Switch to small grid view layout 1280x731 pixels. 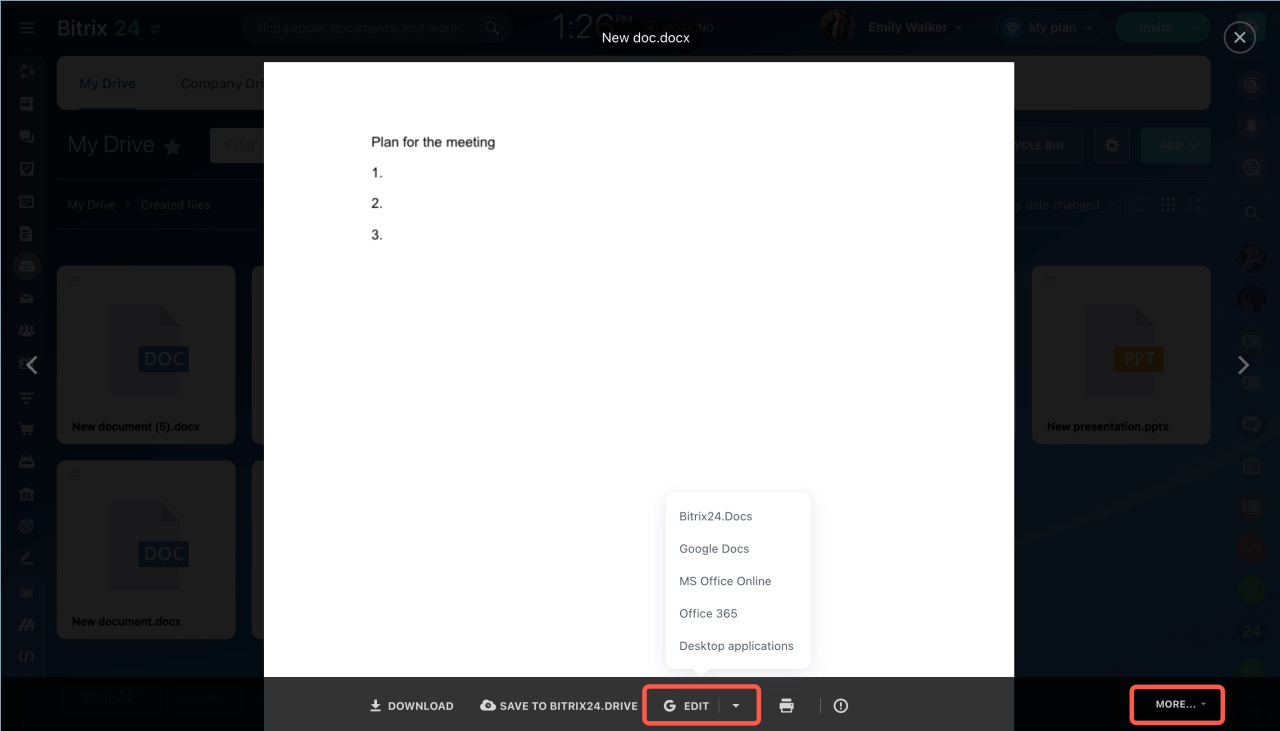pos(1168,205)
